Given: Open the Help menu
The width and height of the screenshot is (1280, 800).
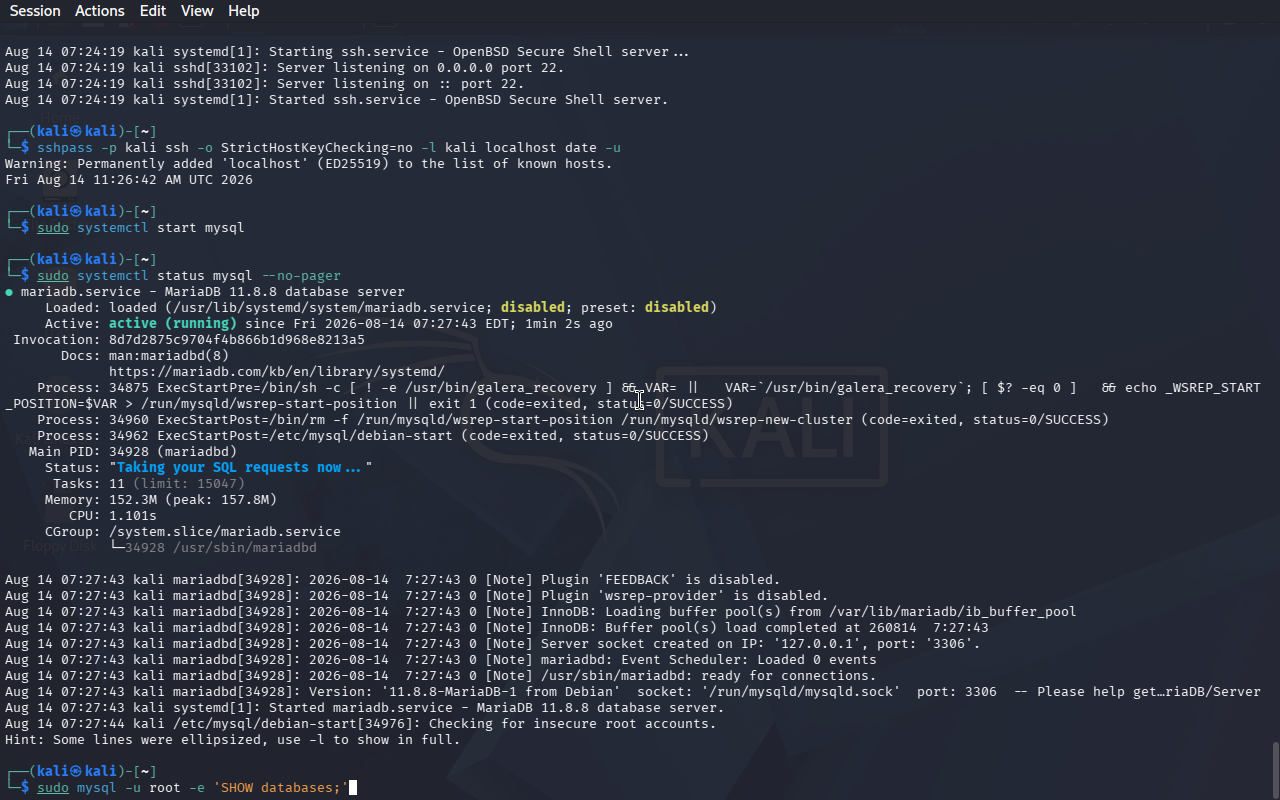Looking at the screenshot, I should 244,11.
